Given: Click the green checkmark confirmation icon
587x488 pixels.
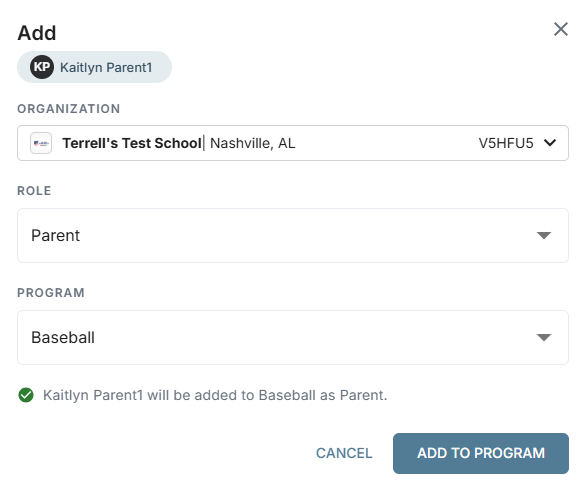Looking at the screenshot, I should (26, 395).
